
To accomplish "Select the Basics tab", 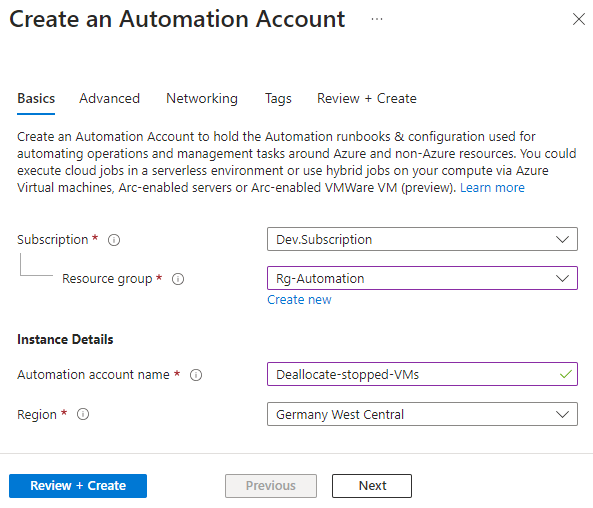I will tap(36, 98).
